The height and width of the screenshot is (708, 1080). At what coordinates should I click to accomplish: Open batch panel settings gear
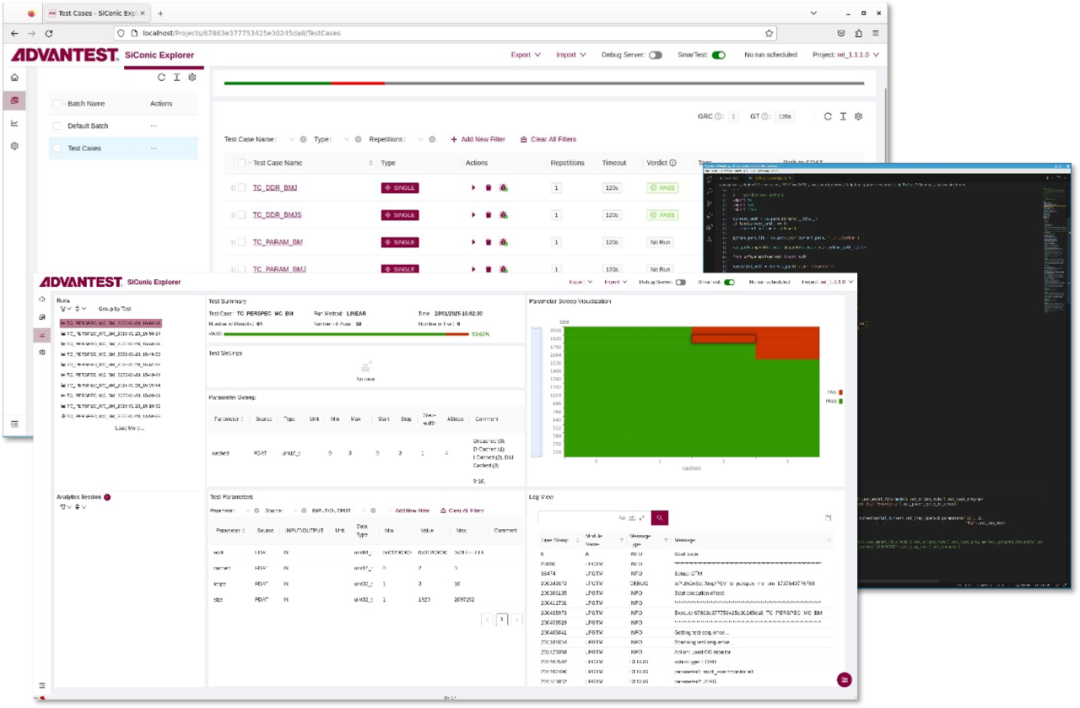[192, 78]
